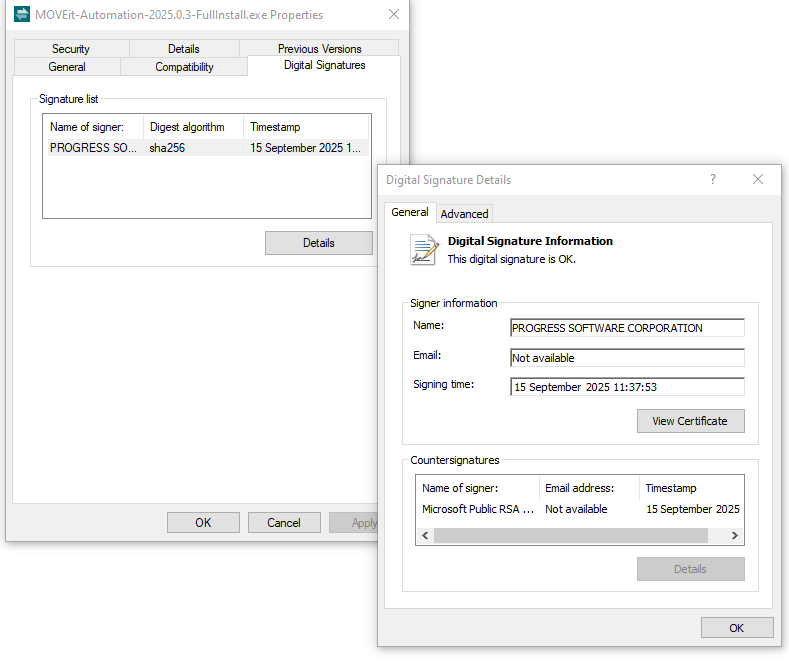Click the View Certificate button
789x665 pixels.
(690, 421)
